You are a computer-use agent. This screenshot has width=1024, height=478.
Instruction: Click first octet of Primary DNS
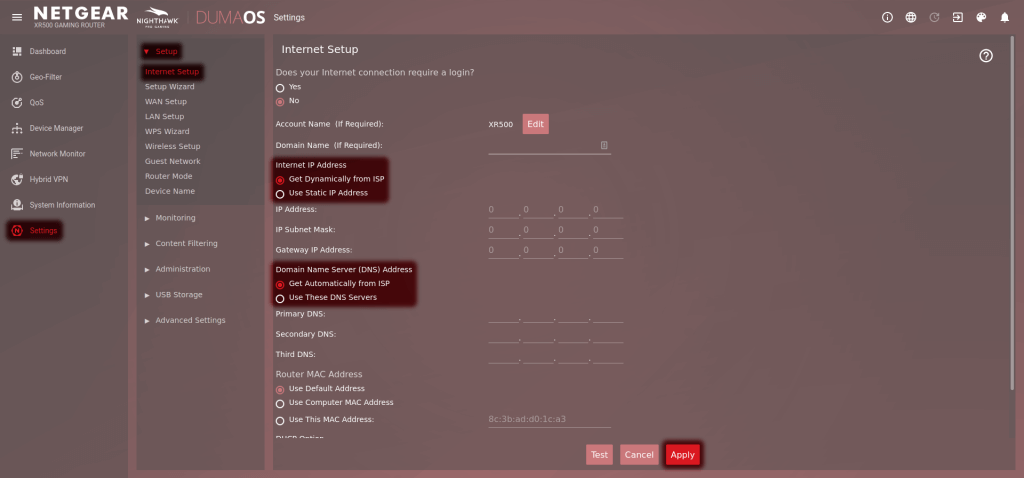point(504,315)
